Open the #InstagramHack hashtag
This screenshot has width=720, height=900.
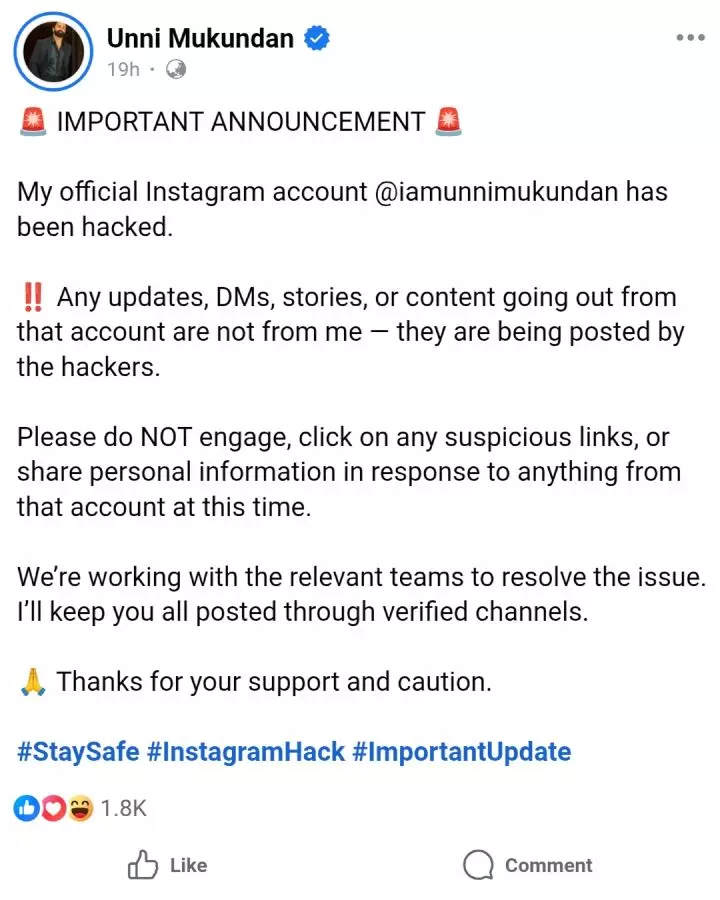[245, 751]
